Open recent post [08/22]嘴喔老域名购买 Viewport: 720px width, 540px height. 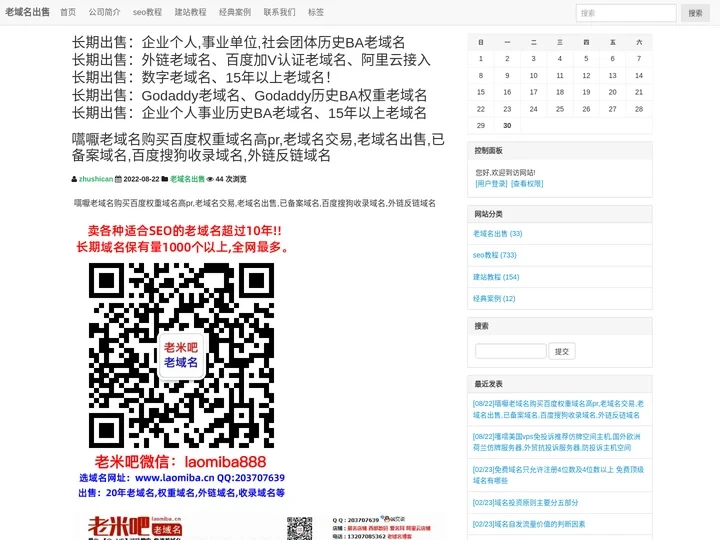click(558, 409)
